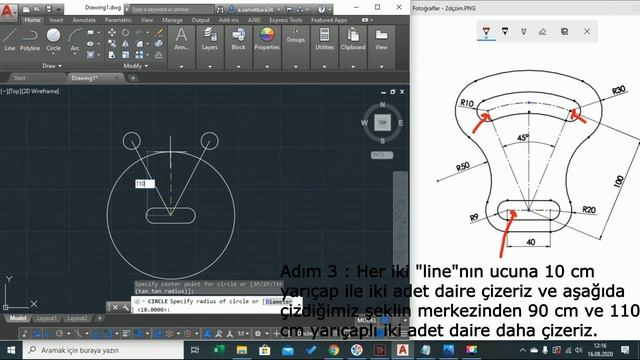
Task: Choose the Diameter option in command line
Action: point(278,302)
